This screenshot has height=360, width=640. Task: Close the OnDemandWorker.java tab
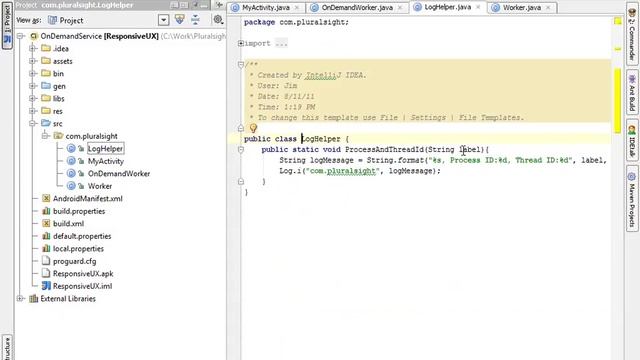click(x=400, y=8)
